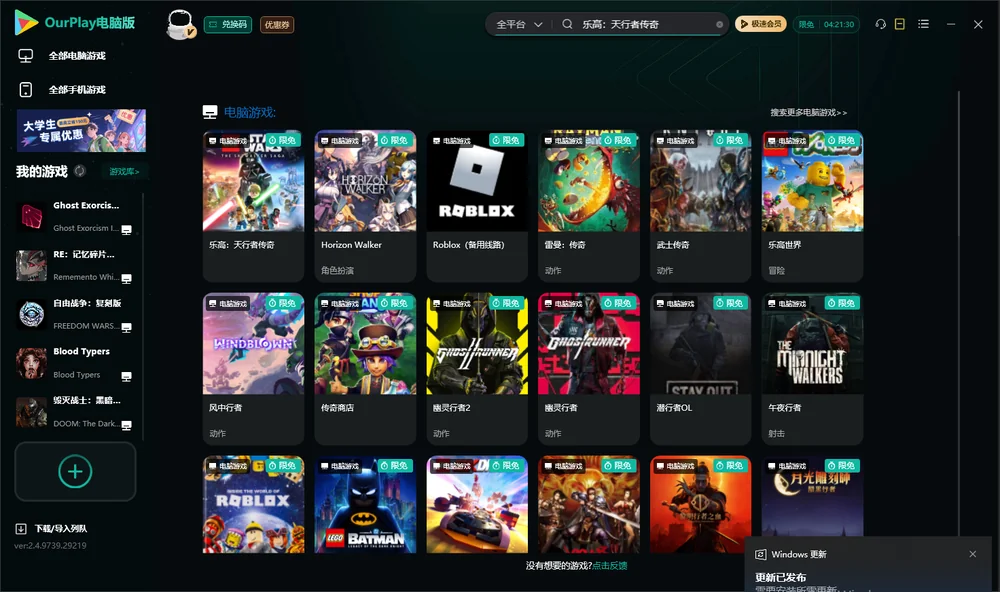Click 限免 badge on Roblox card
Screen dimensions: 1000x592
coord(506,140)
